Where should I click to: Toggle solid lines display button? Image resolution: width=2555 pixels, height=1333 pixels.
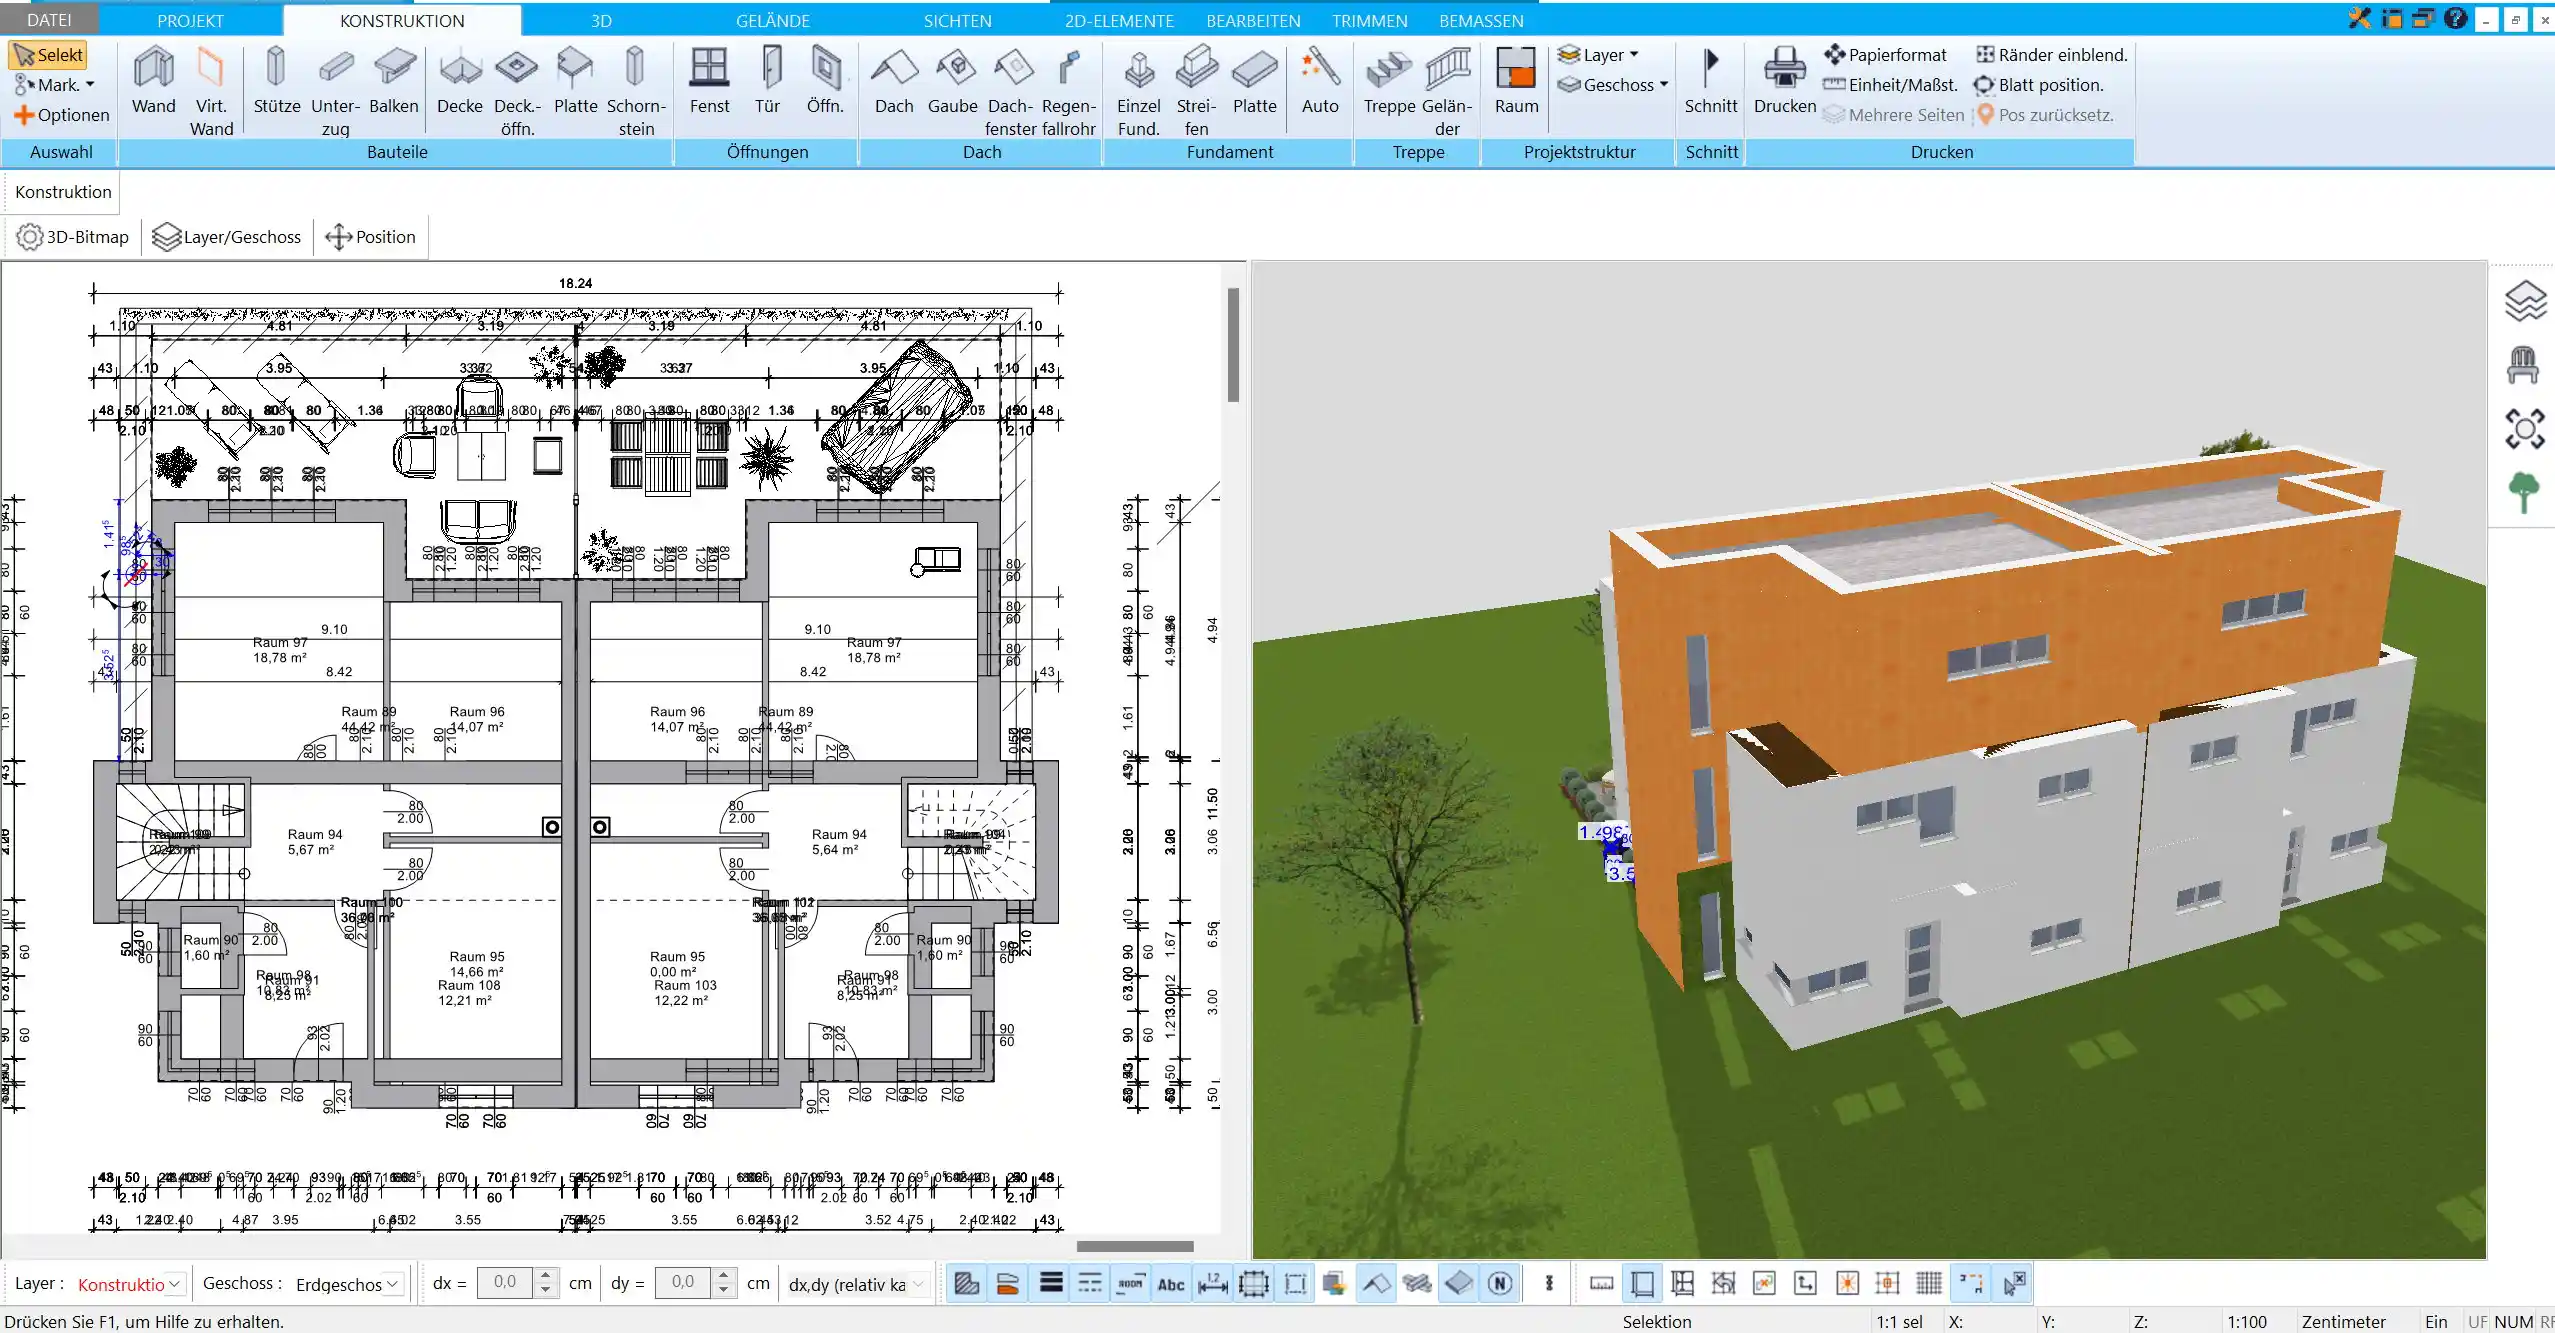coord(1050,1284)
